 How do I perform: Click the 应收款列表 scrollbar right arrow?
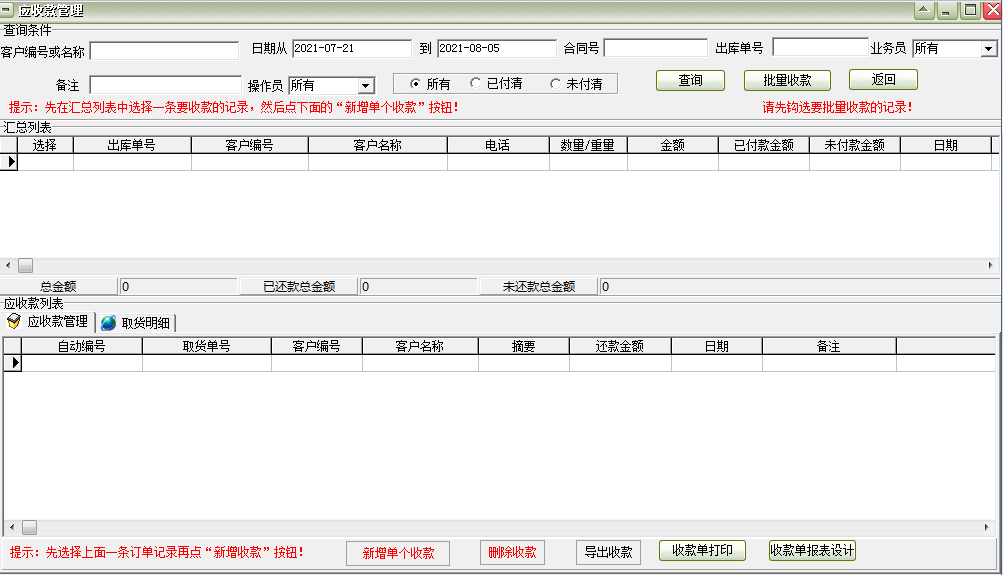tap(986, 528)
